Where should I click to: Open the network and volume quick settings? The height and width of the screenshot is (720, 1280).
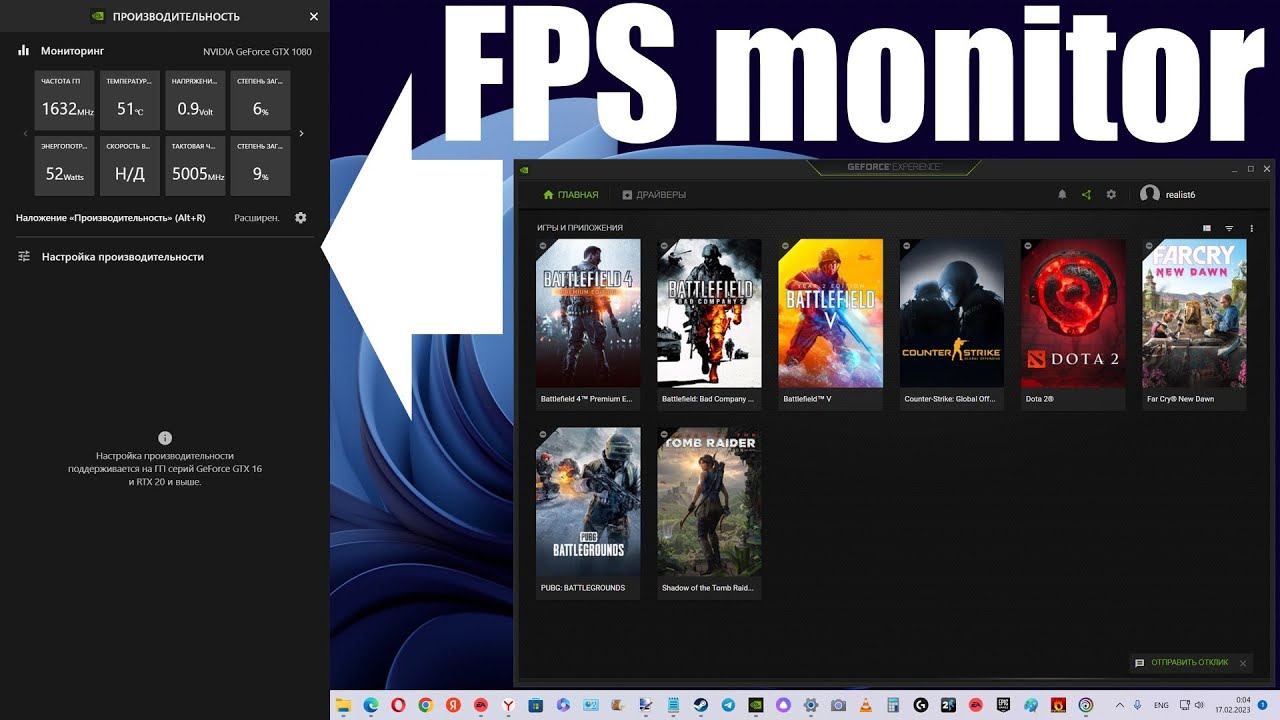click(x=1192, y=705)
